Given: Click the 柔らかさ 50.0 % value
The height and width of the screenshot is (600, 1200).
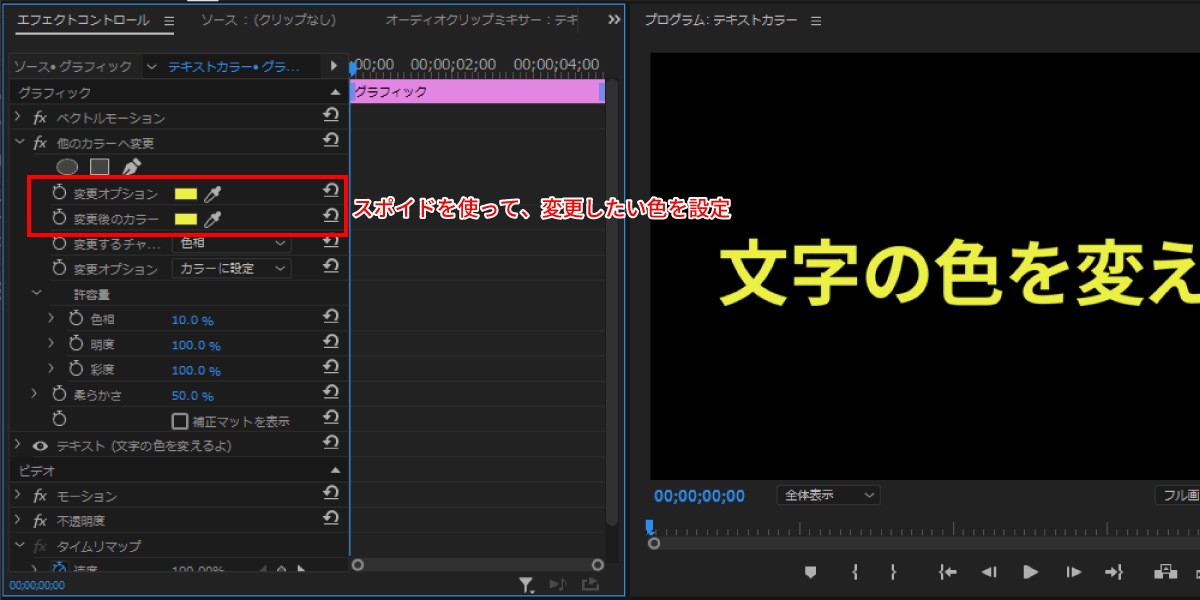Looking at the screenshot, I should (192, 396).
